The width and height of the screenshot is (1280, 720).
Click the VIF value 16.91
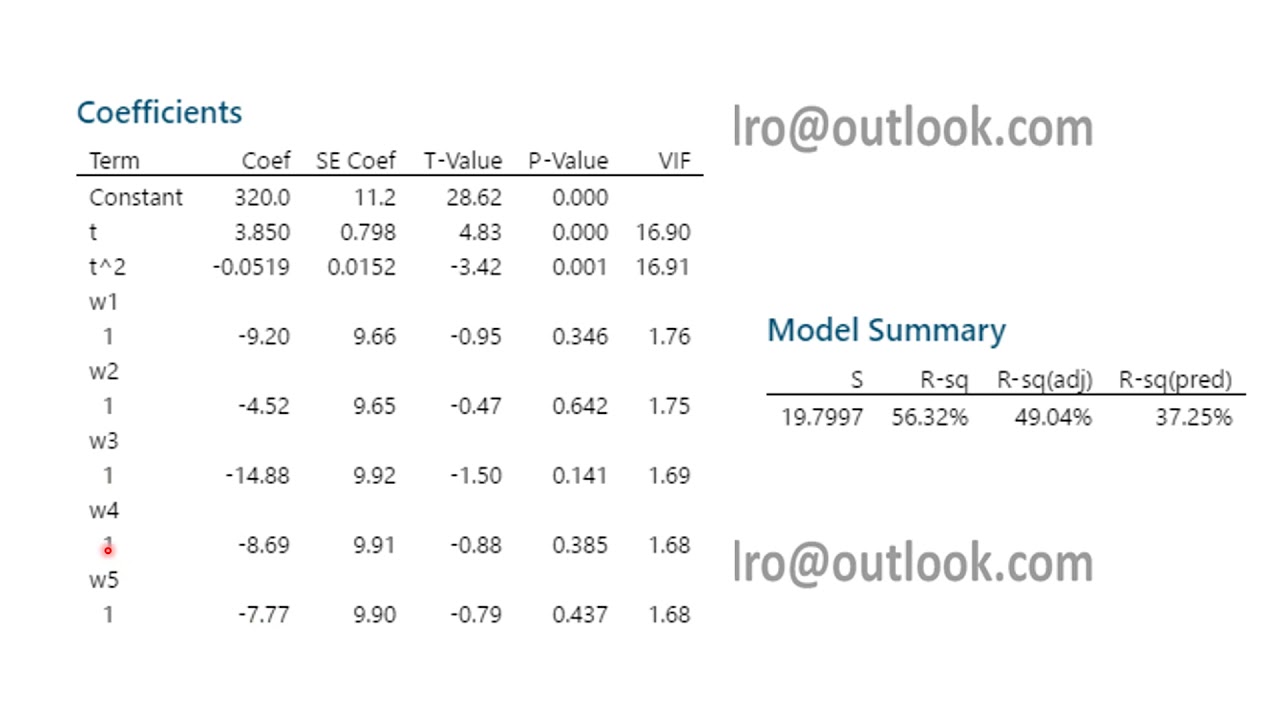pos(662,267)
